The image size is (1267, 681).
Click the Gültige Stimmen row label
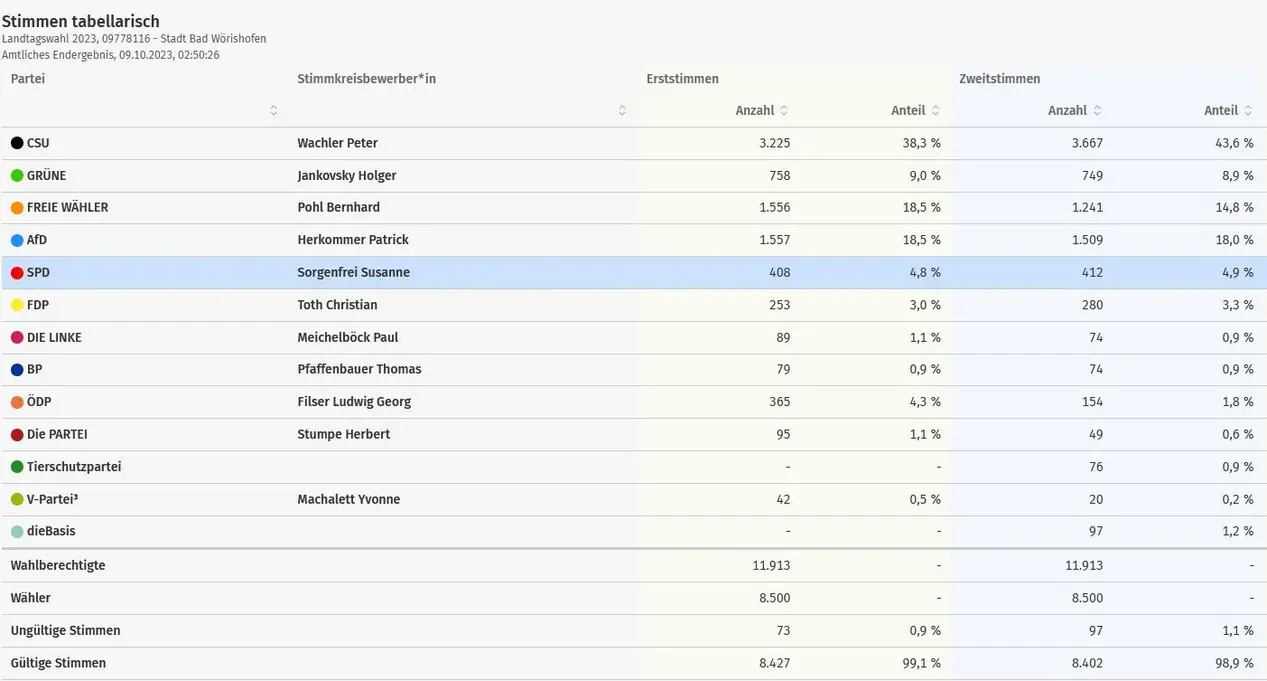point(58,663)
